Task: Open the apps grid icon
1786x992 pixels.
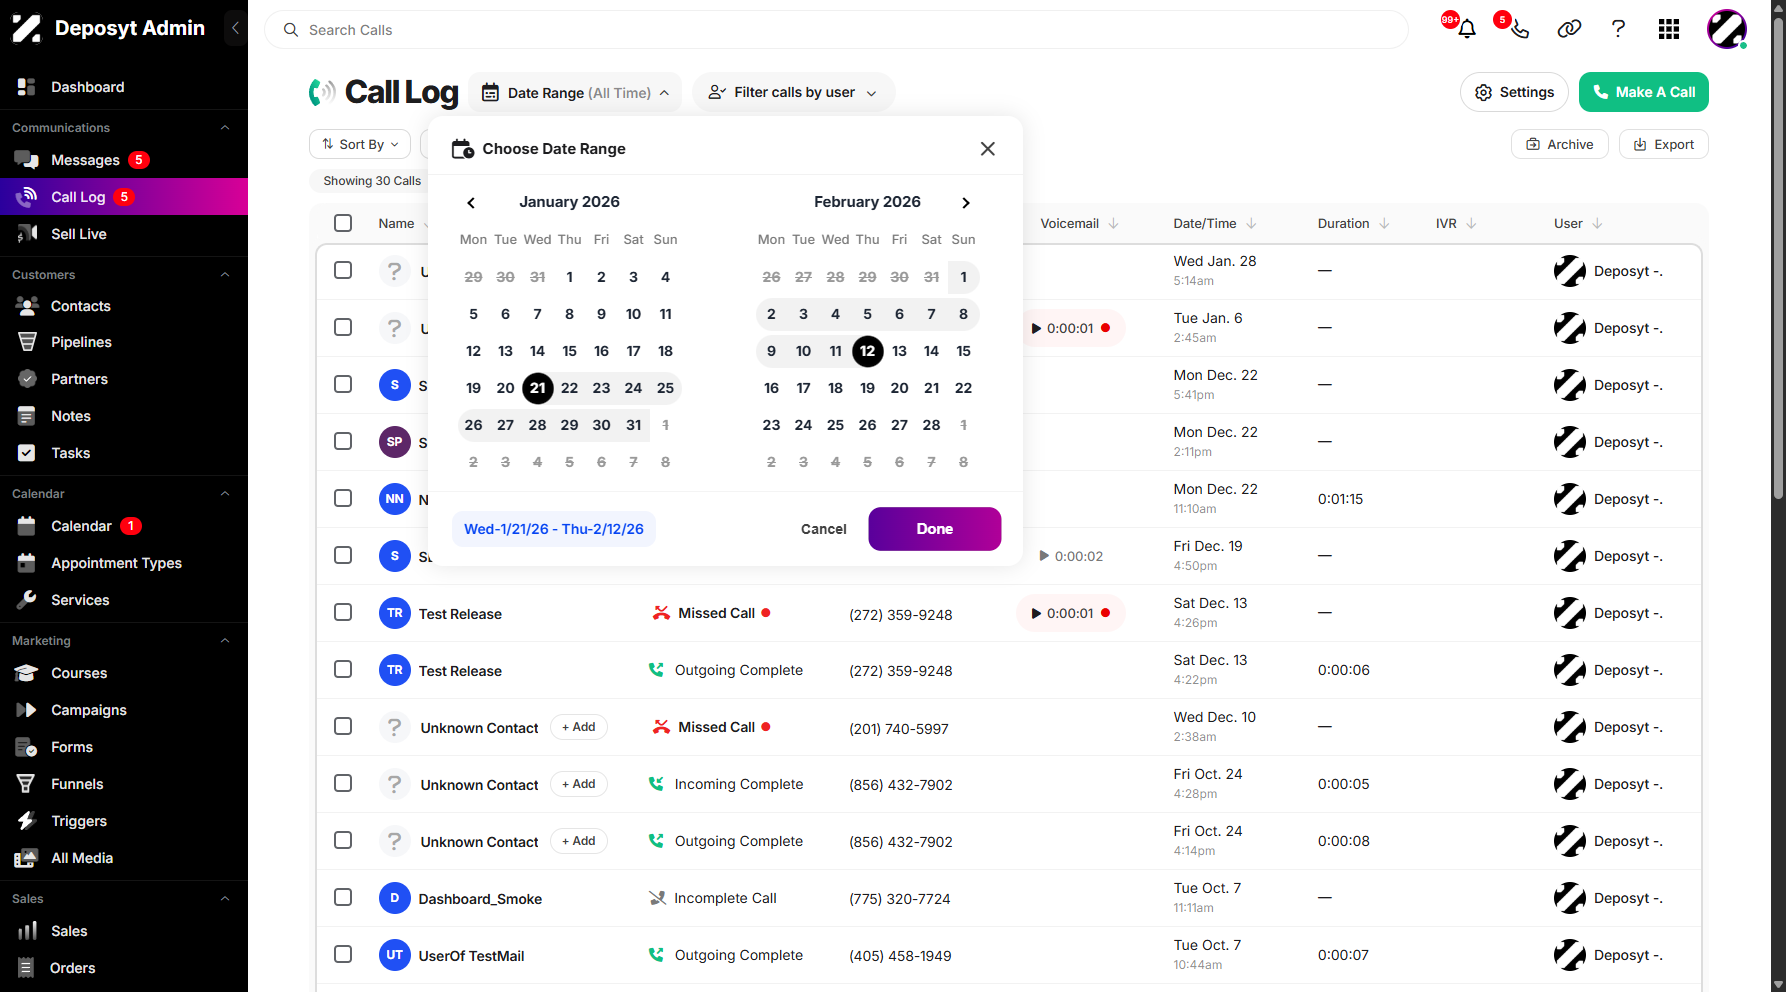Action: [1668, 29]
